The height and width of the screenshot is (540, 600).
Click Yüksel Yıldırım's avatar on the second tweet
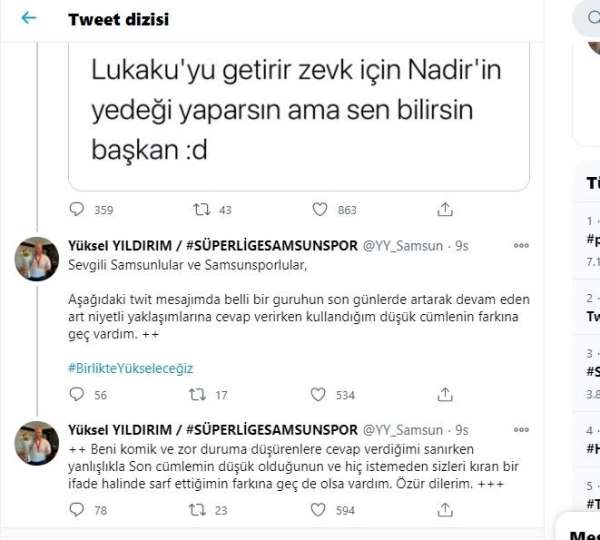click(36, 444)
